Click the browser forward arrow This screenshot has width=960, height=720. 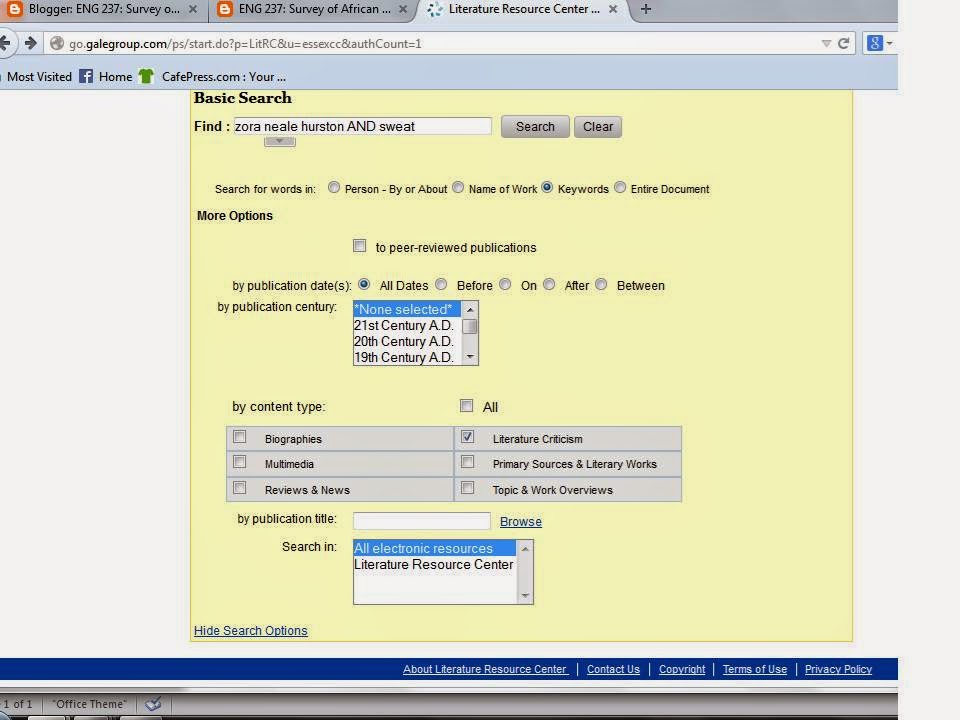pyautogui.click(x=30, y=43)
